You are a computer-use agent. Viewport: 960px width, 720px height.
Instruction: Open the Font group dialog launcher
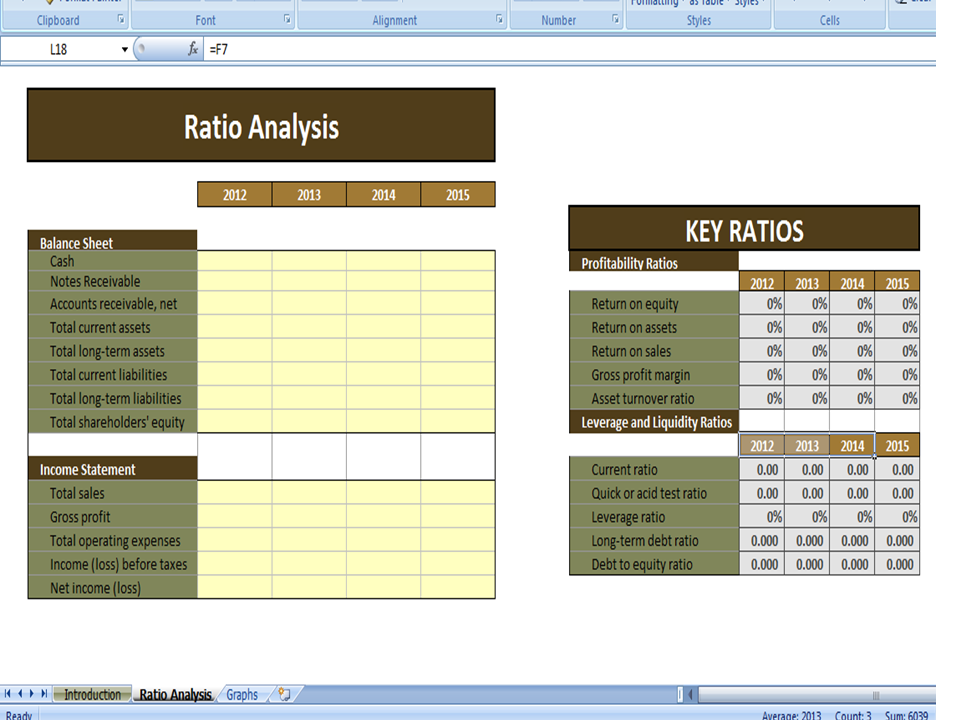[x=287, y=20]
